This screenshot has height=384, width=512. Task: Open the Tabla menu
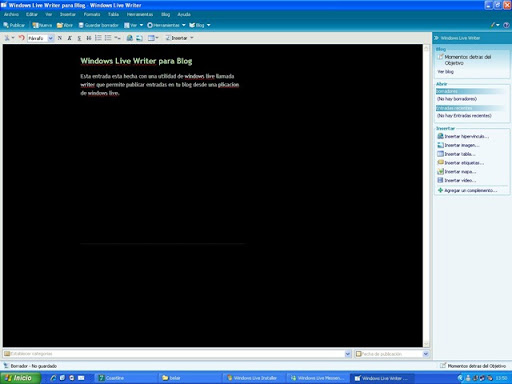click(113, 14)
